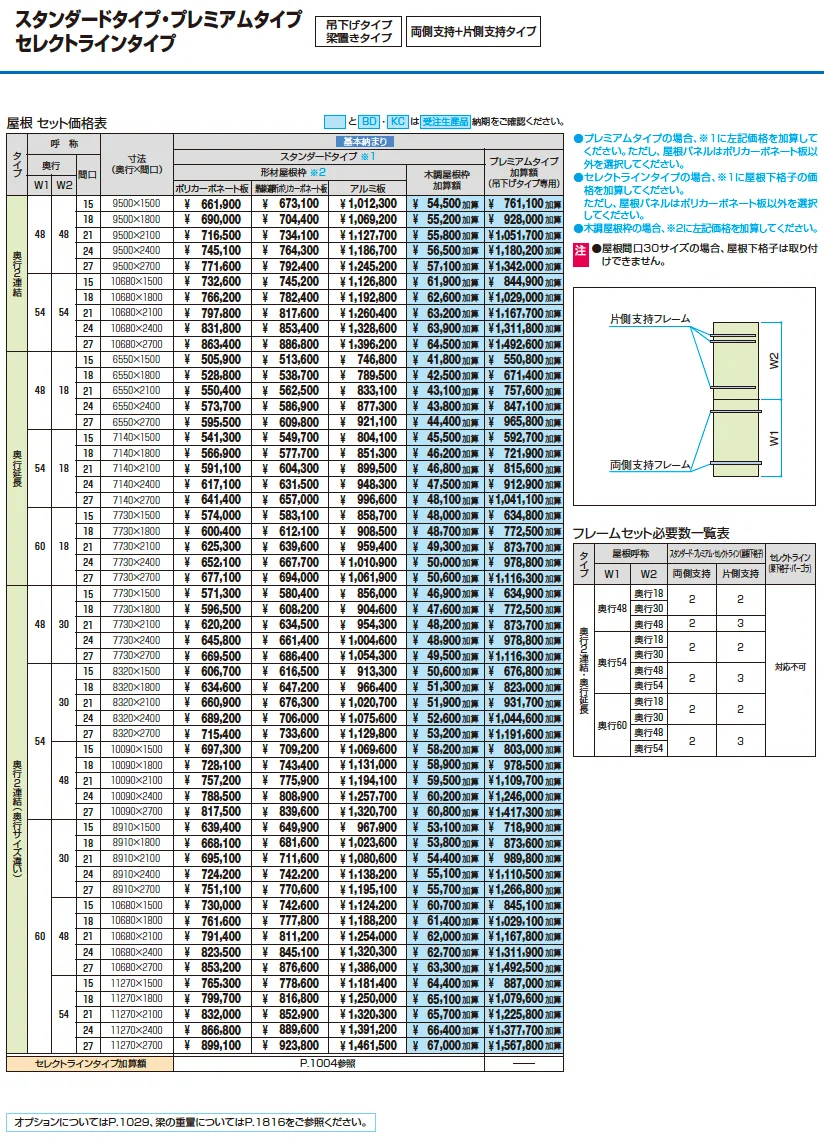Click the 吊下げタイプ 梁置きタイプ label box
Screen dimensions: 824x1144
[358, 31]
